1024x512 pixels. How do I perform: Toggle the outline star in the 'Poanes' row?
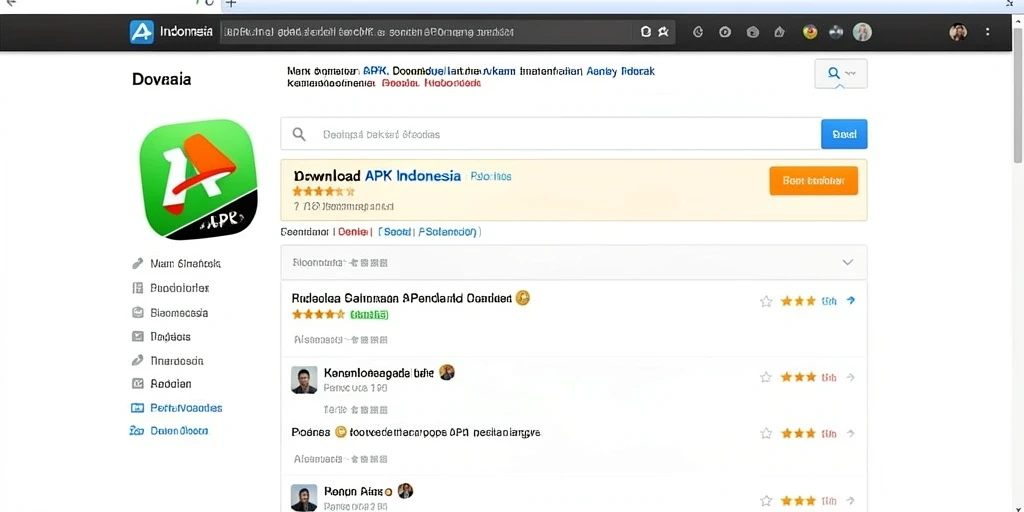(766, 433)
